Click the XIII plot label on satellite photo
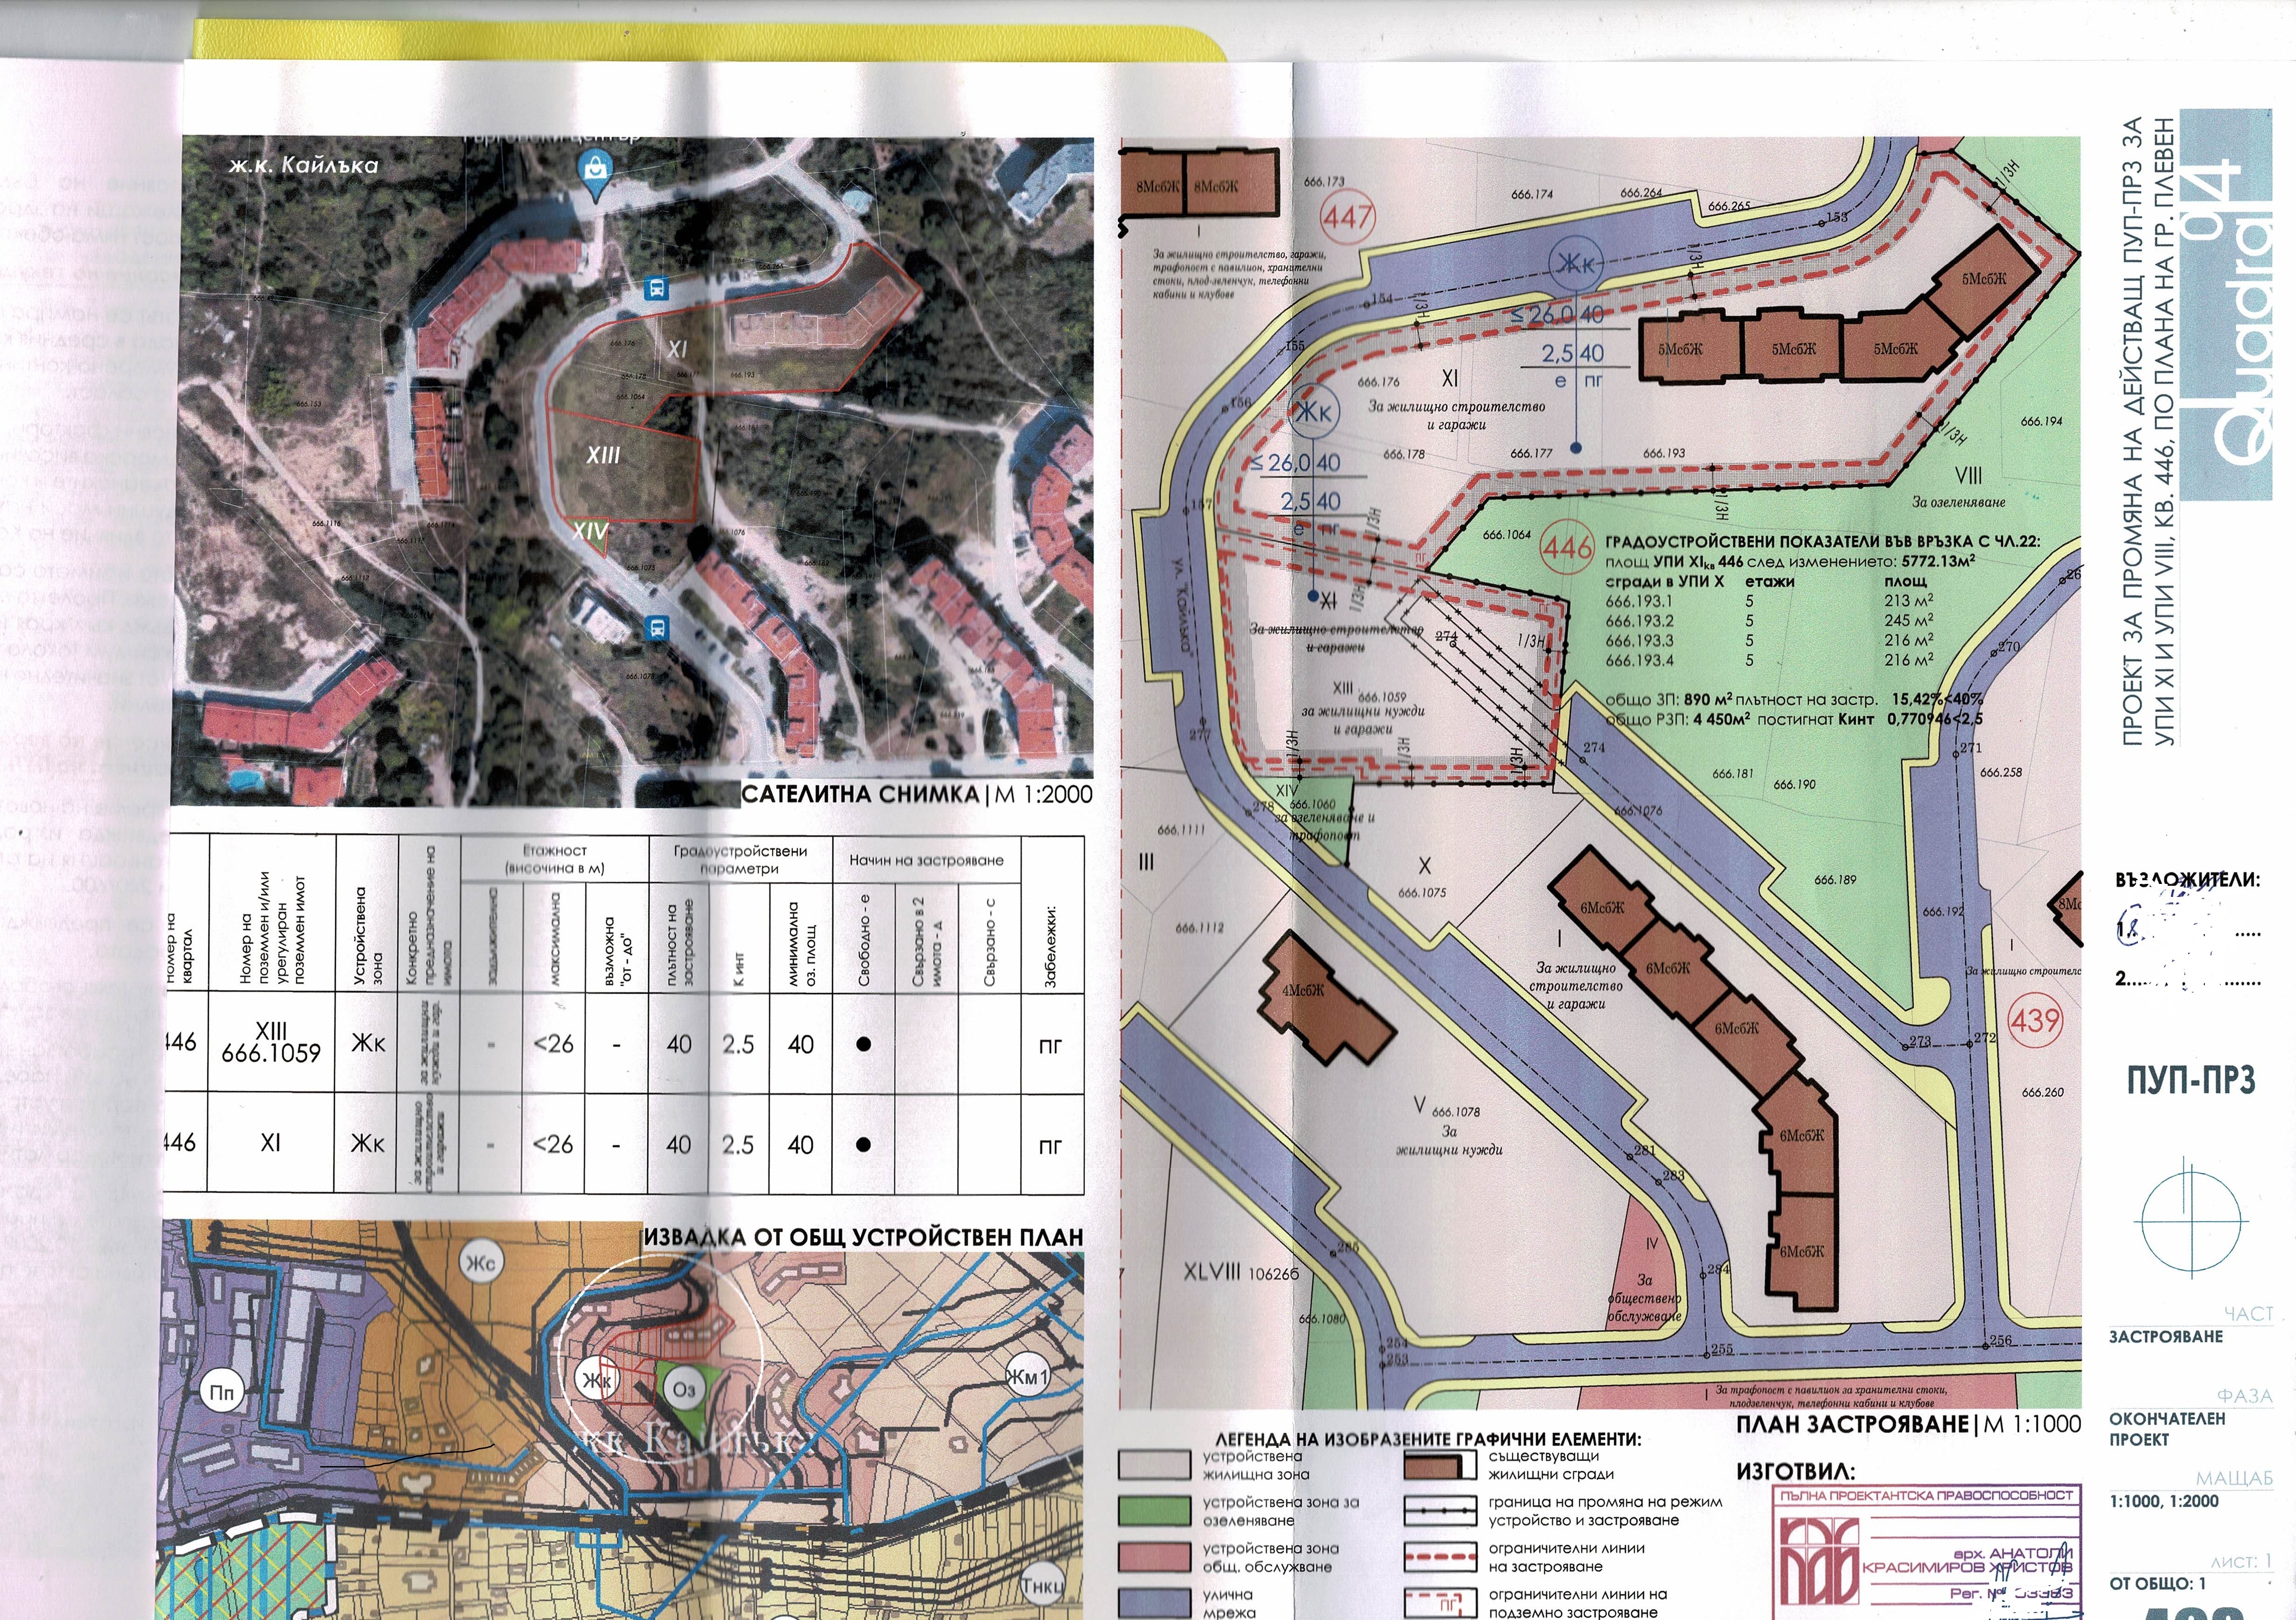The width and height of the screenshot is (2296, 1620). point(603,455)
